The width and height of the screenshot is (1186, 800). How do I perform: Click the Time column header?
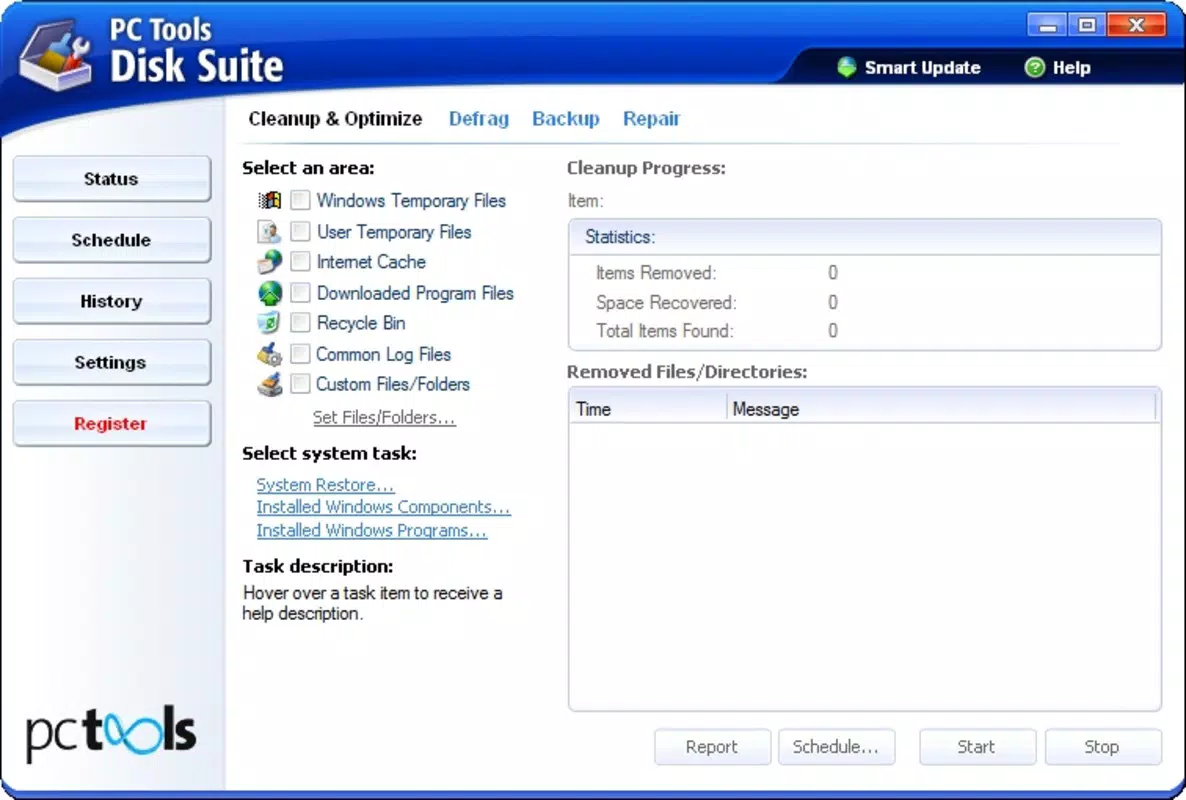click(x=648, y=409)
